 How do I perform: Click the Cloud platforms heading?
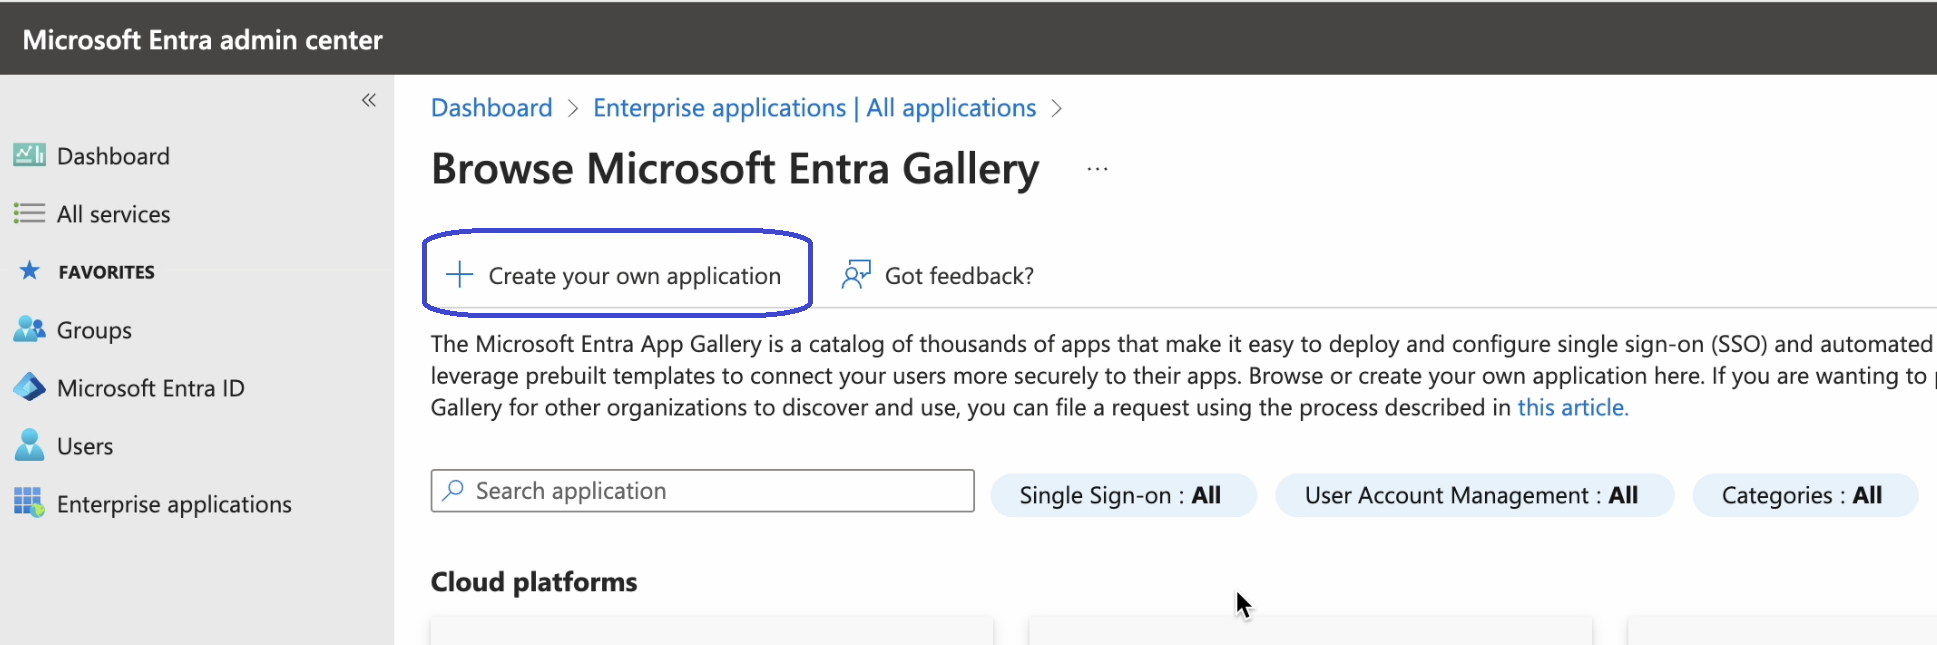[x=534, y=582]
